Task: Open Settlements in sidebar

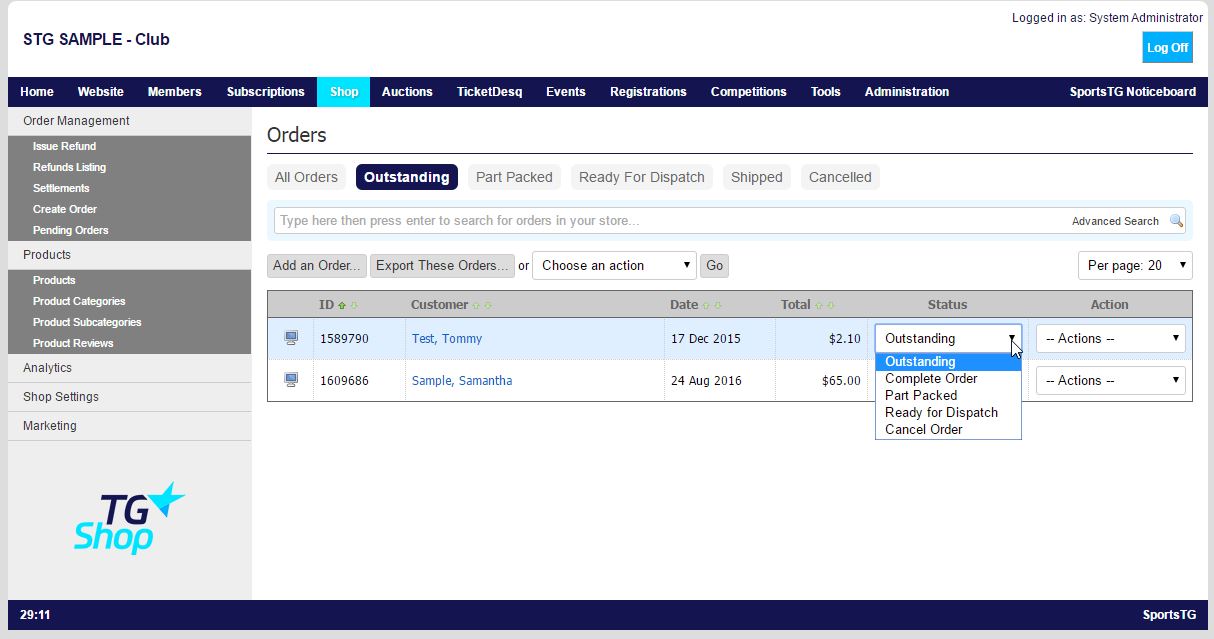Action: (61, 188)
